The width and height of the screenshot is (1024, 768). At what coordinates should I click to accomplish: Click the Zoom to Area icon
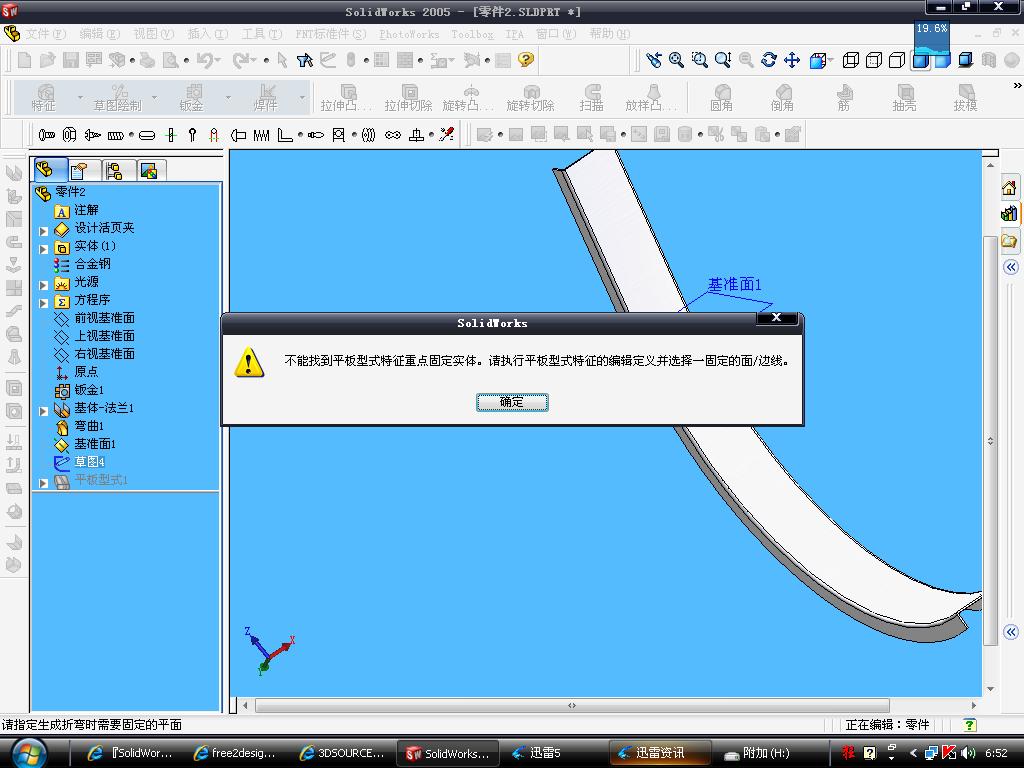pyautogui.click(x=699, y=60)
